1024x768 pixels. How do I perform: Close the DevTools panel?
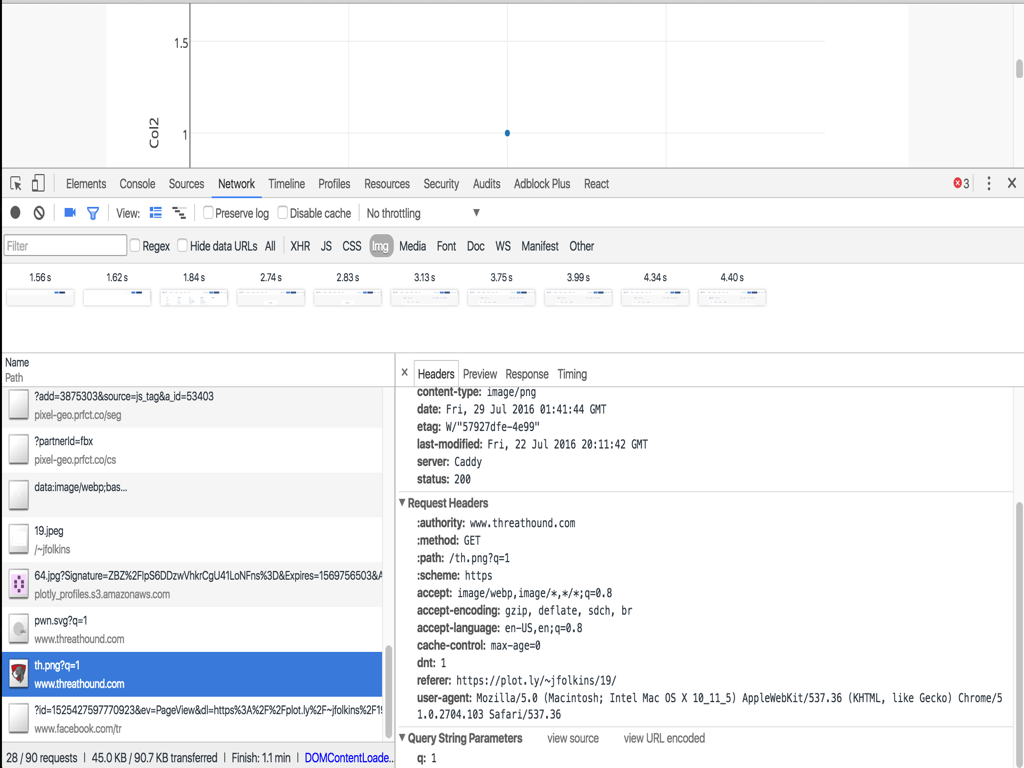(x=1012, y=184)
